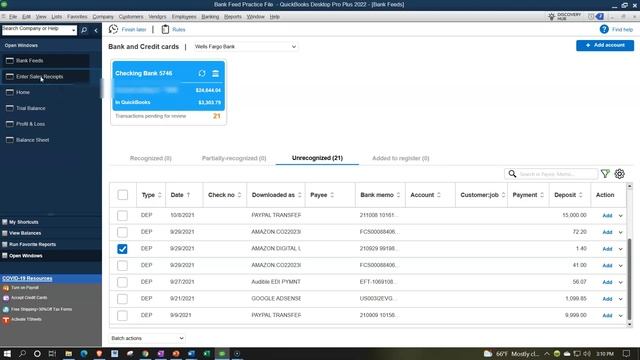Screen dimensions: 640x360
Task: Open File Explorer from the taskbar
Action: [x=68, y=353]
